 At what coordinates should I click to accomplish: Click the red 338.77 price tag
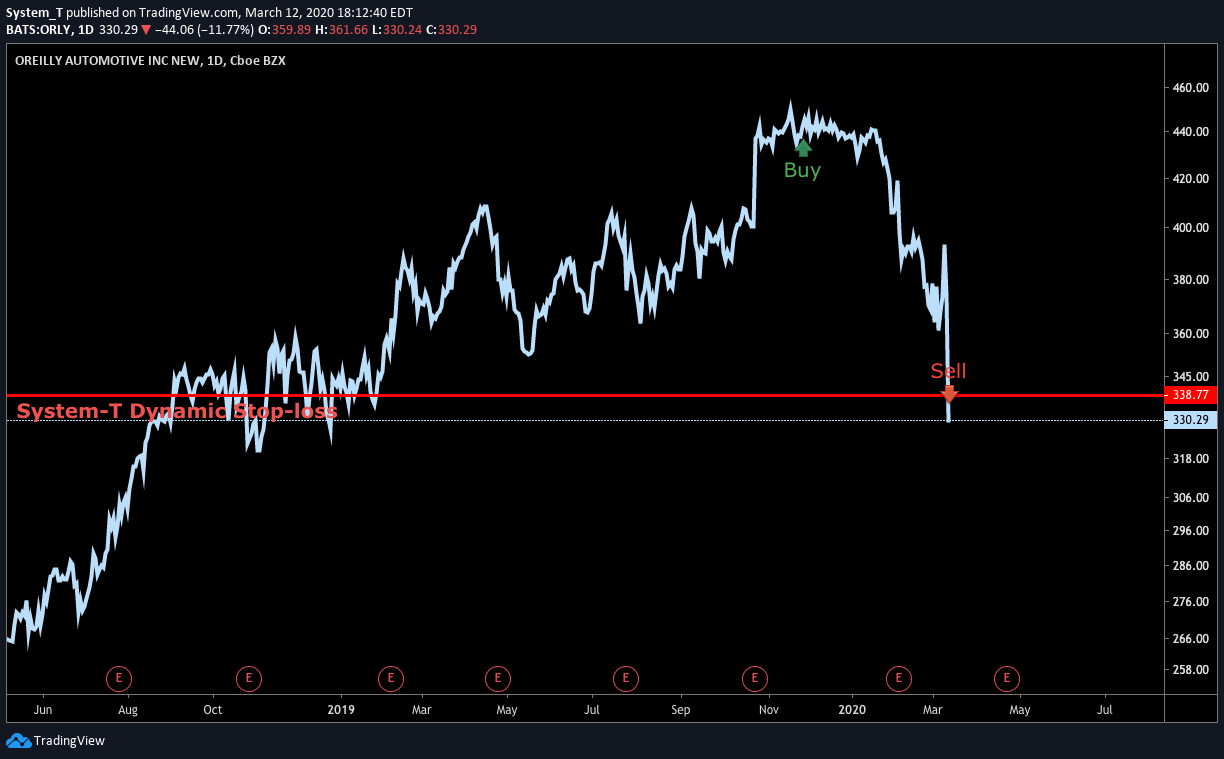1191,395
